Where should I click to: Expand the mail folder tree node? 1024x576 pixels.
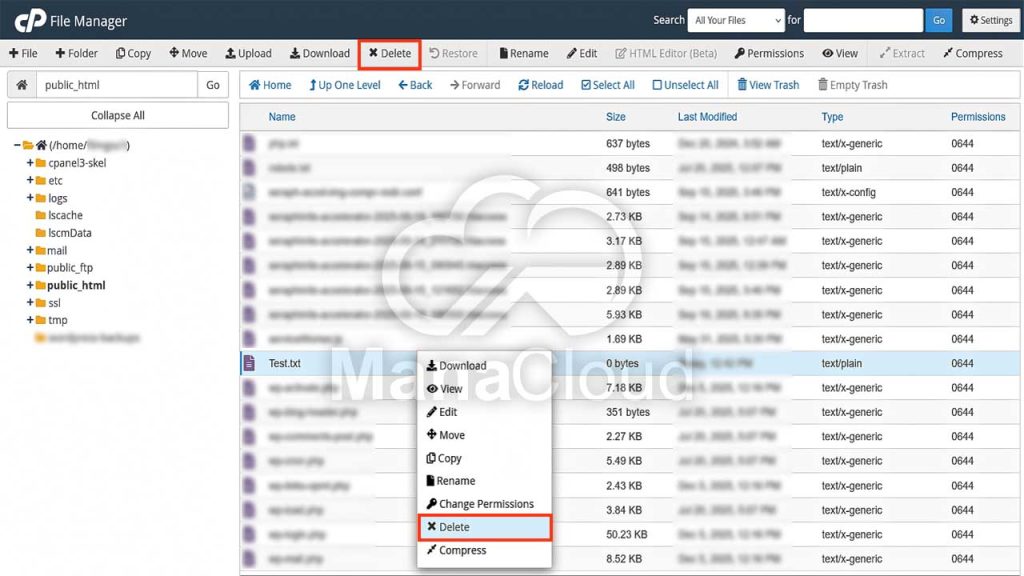pos(30,251)
